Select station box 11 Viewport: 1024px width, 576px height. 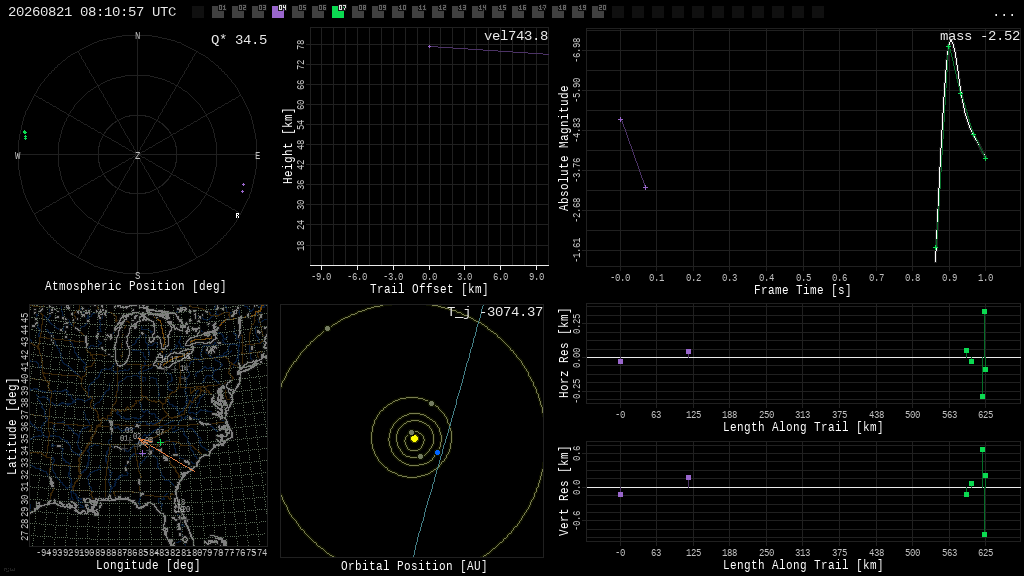point(419,12)
